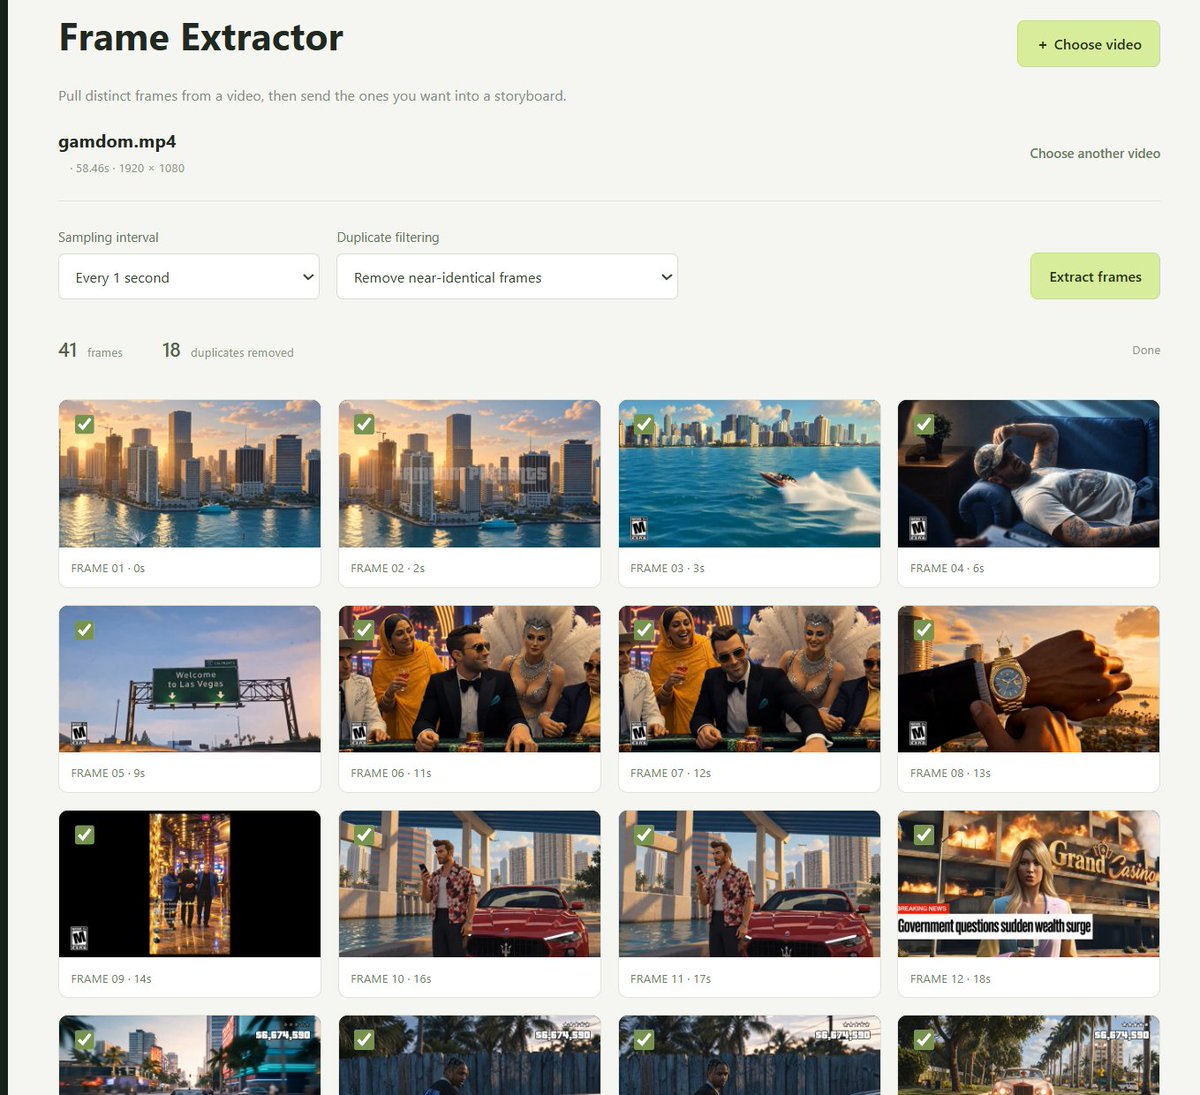The image size is (1200, 1095).
Task: Open the Sampling interval dropdown
Action: click(x=189, y=277)
